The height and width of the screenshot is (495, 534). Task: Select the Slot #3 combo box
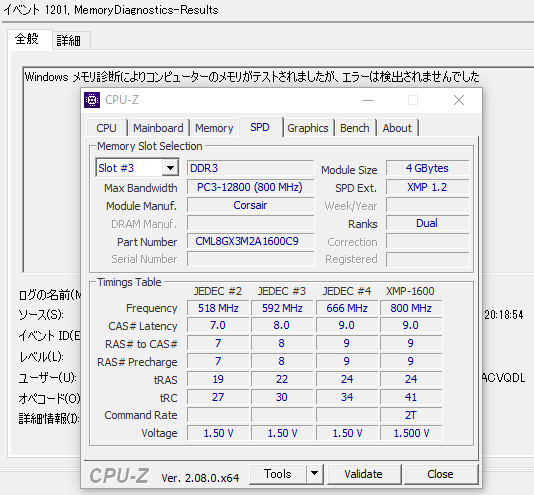point(137,168)
